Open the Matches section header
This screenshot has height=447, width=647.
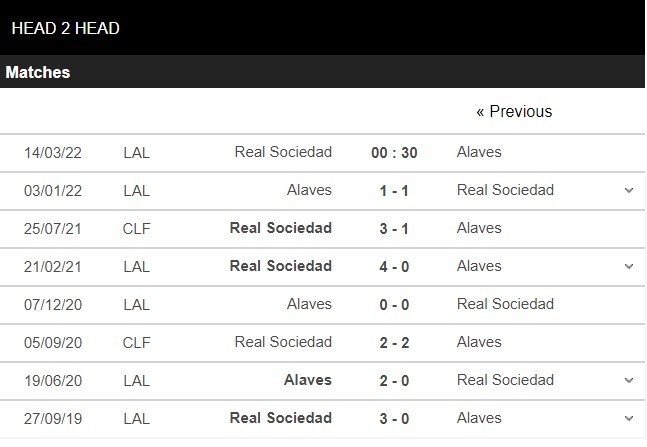(x=38, y=72)
